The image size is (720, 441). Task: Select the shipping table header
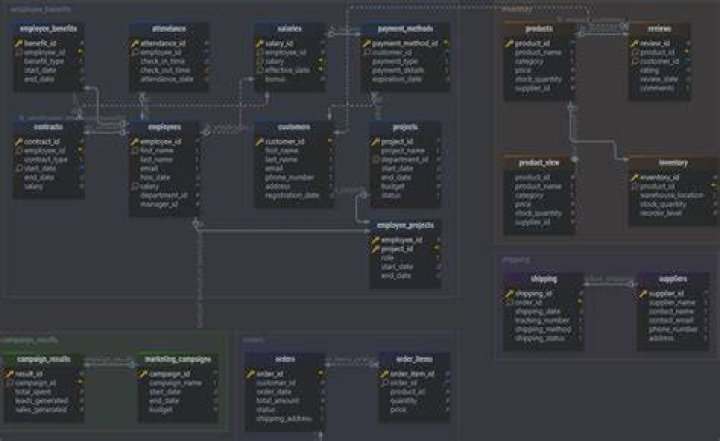[x=544, y=279]
